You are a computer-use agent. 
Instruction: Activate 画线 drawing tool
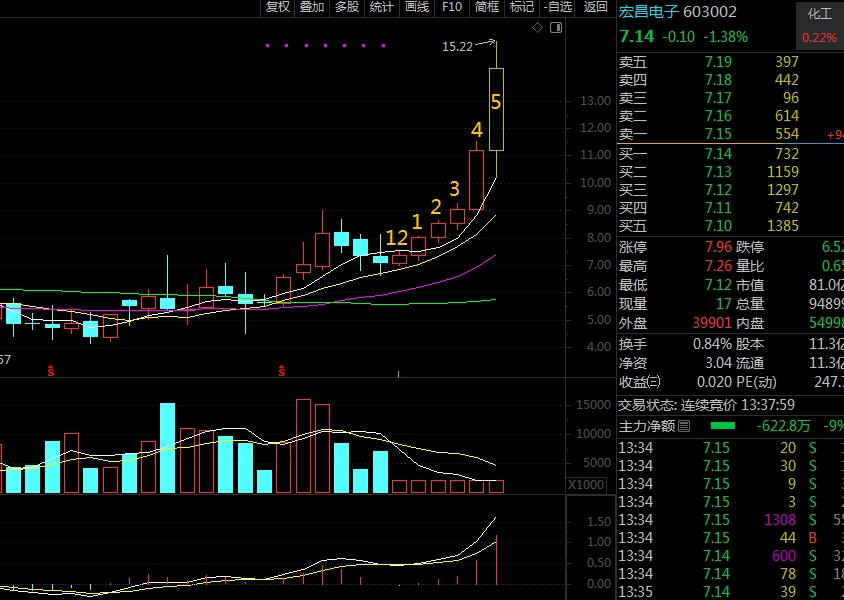[x=417, y=7]
